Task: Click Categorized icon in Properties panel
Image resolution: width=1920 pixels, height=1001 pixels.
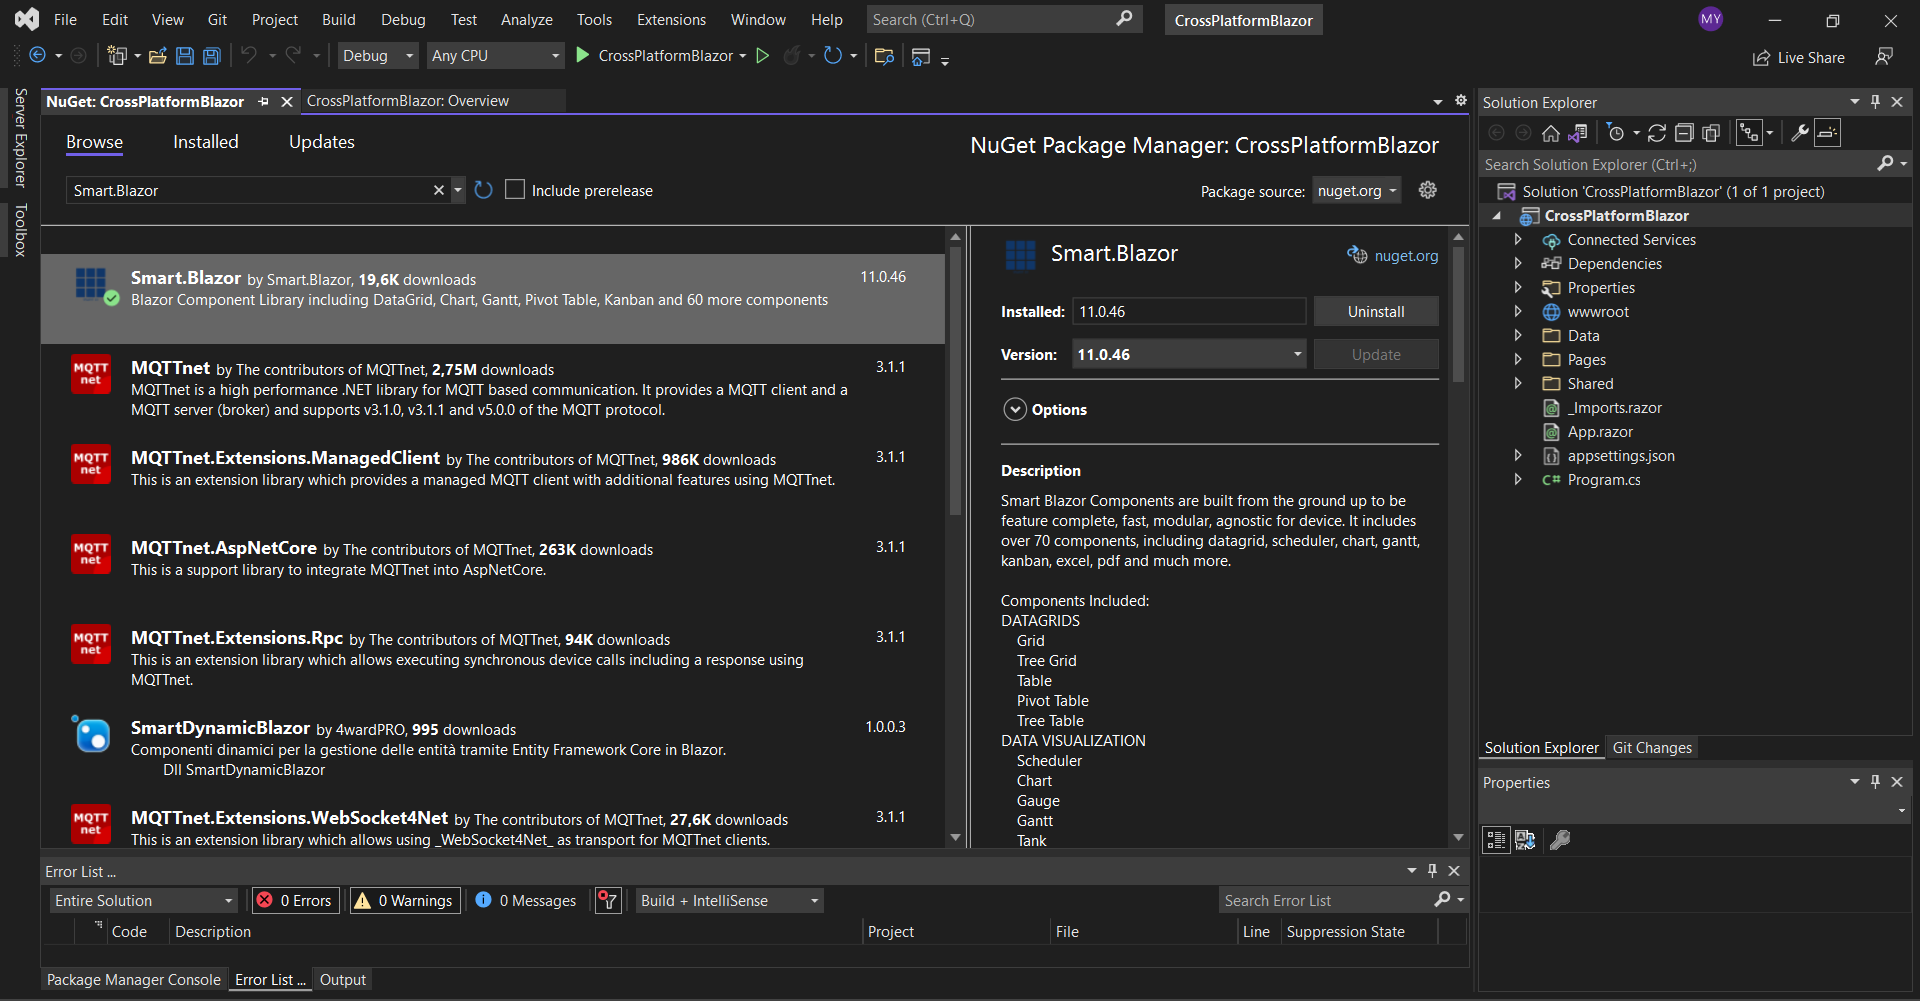Action: (1496, 840)
